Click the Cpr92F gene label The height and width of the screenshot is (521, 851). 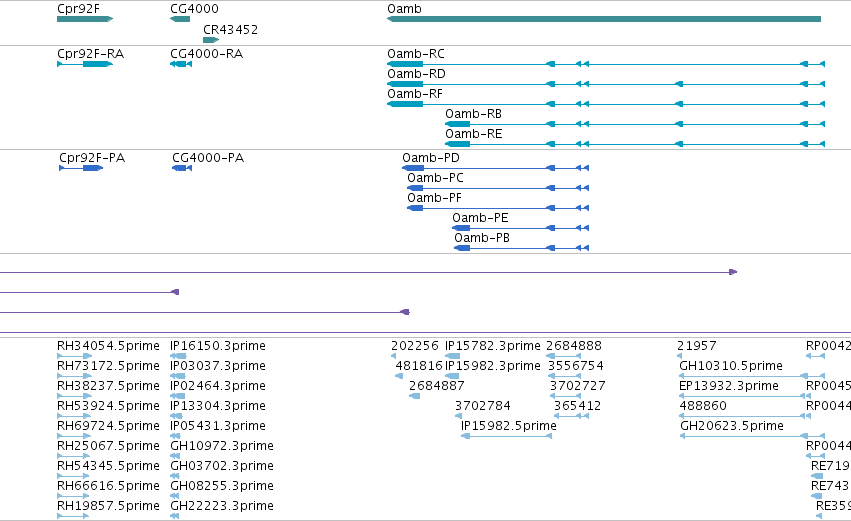pyautogui.click(x=78, y=9)
